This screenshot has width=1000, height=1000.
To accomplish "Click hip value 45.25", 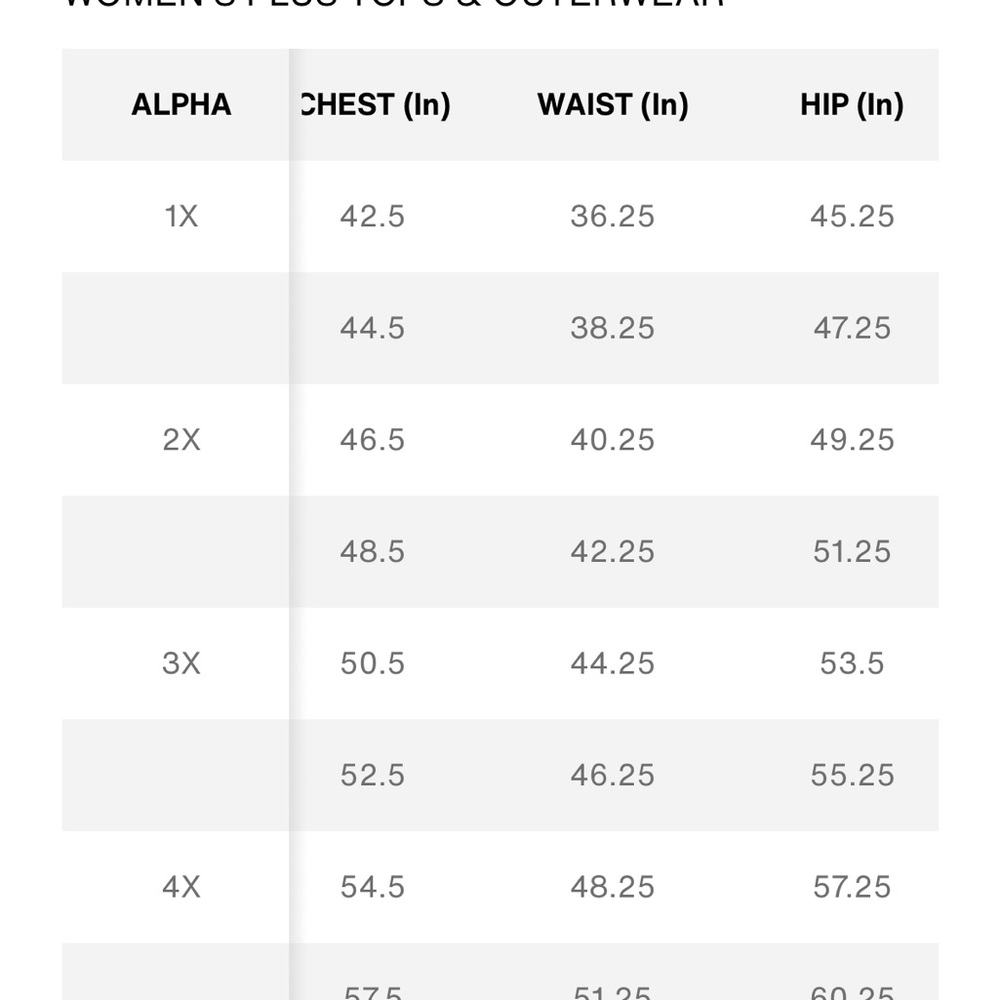I will click(x=852, y=216).
